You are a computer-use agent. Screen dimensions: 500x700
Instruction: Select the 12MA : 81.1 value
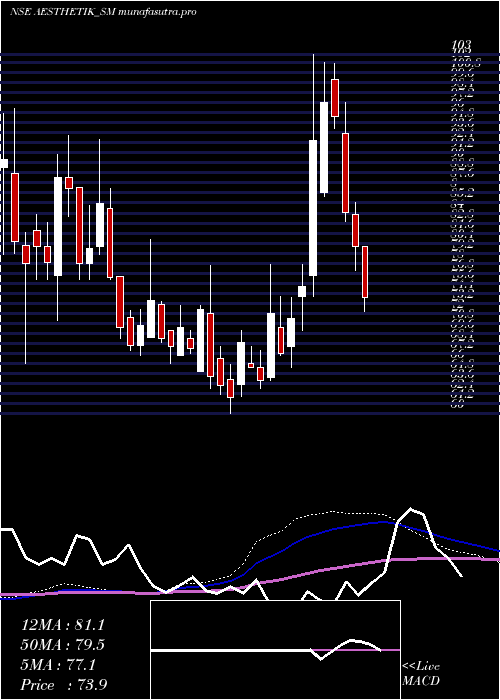tap(62, 625)
